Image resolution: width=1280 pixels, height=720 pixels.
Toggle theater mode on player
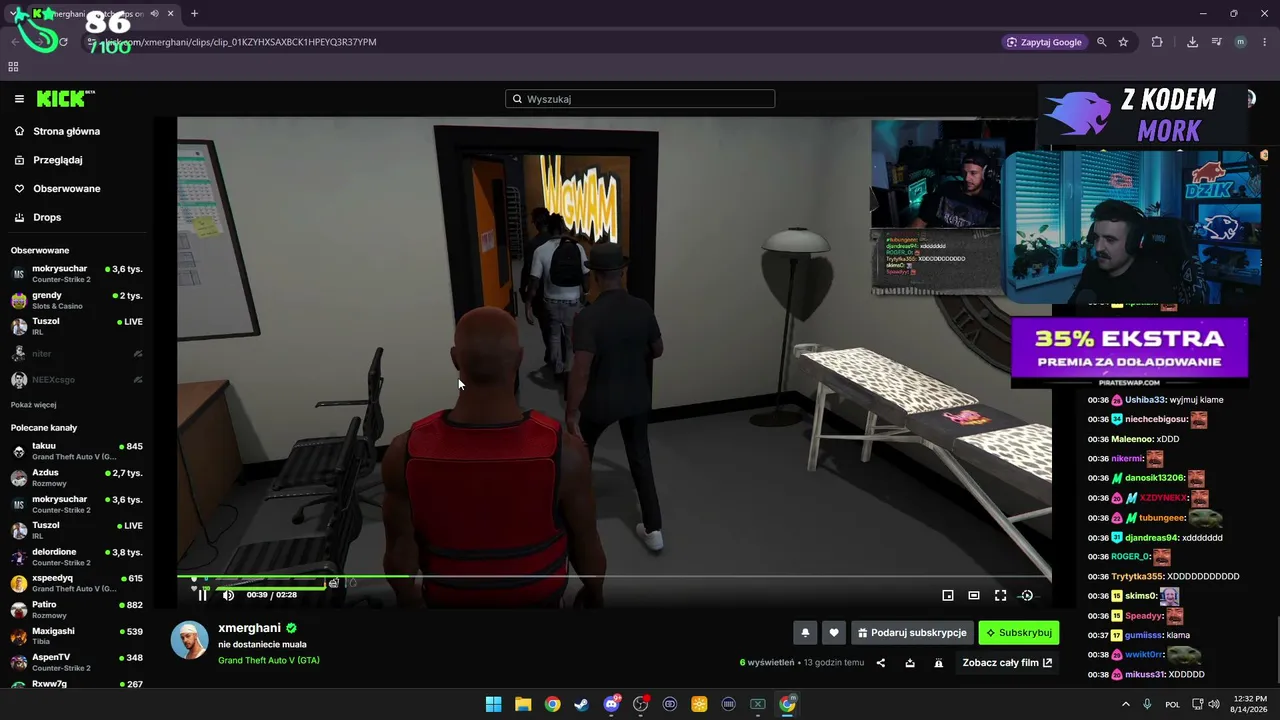(974, 595)
